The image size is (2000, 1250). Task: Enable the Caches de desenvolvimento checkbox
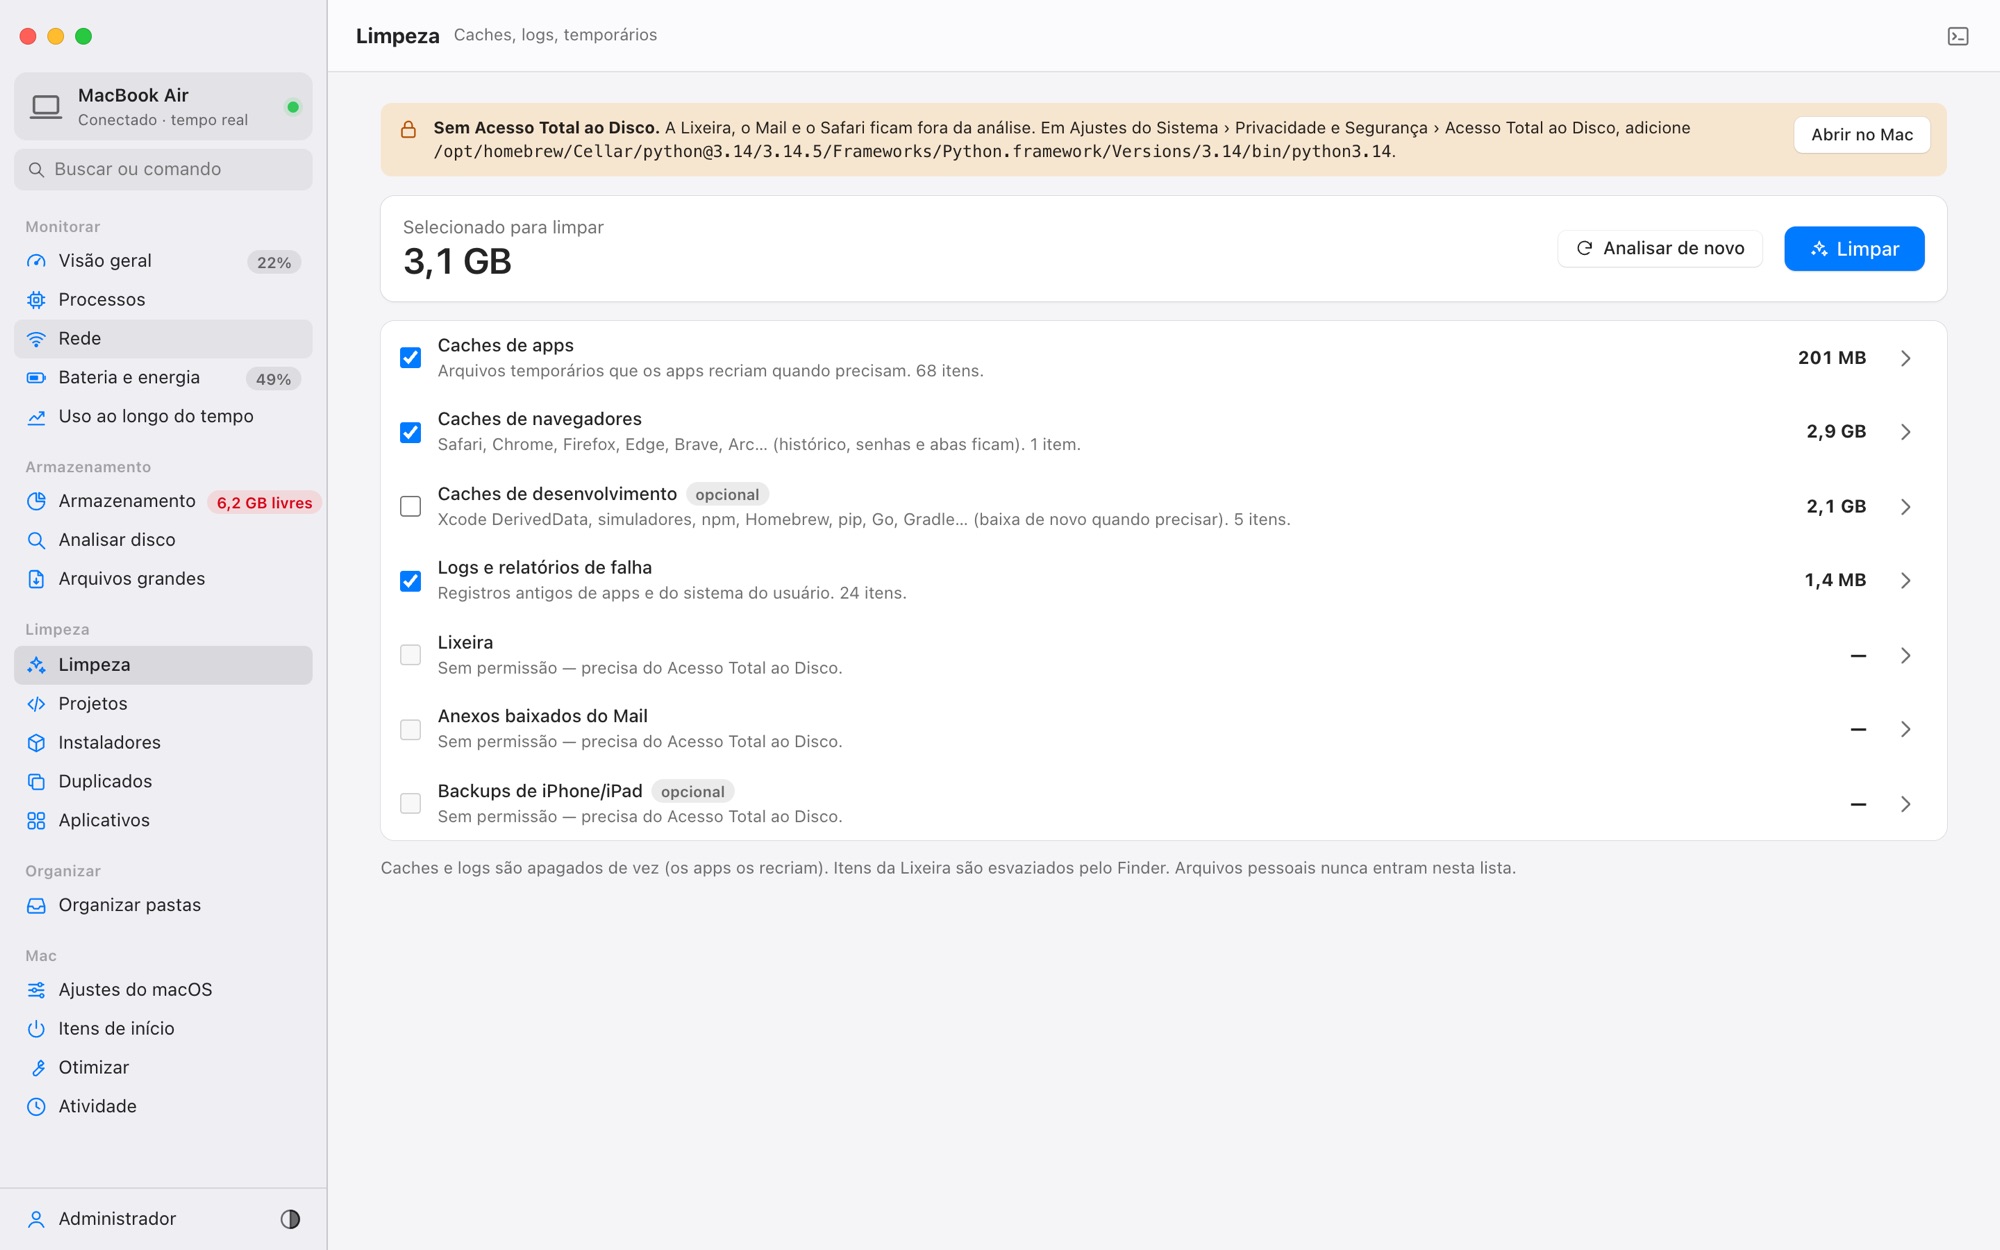[410, 506]
